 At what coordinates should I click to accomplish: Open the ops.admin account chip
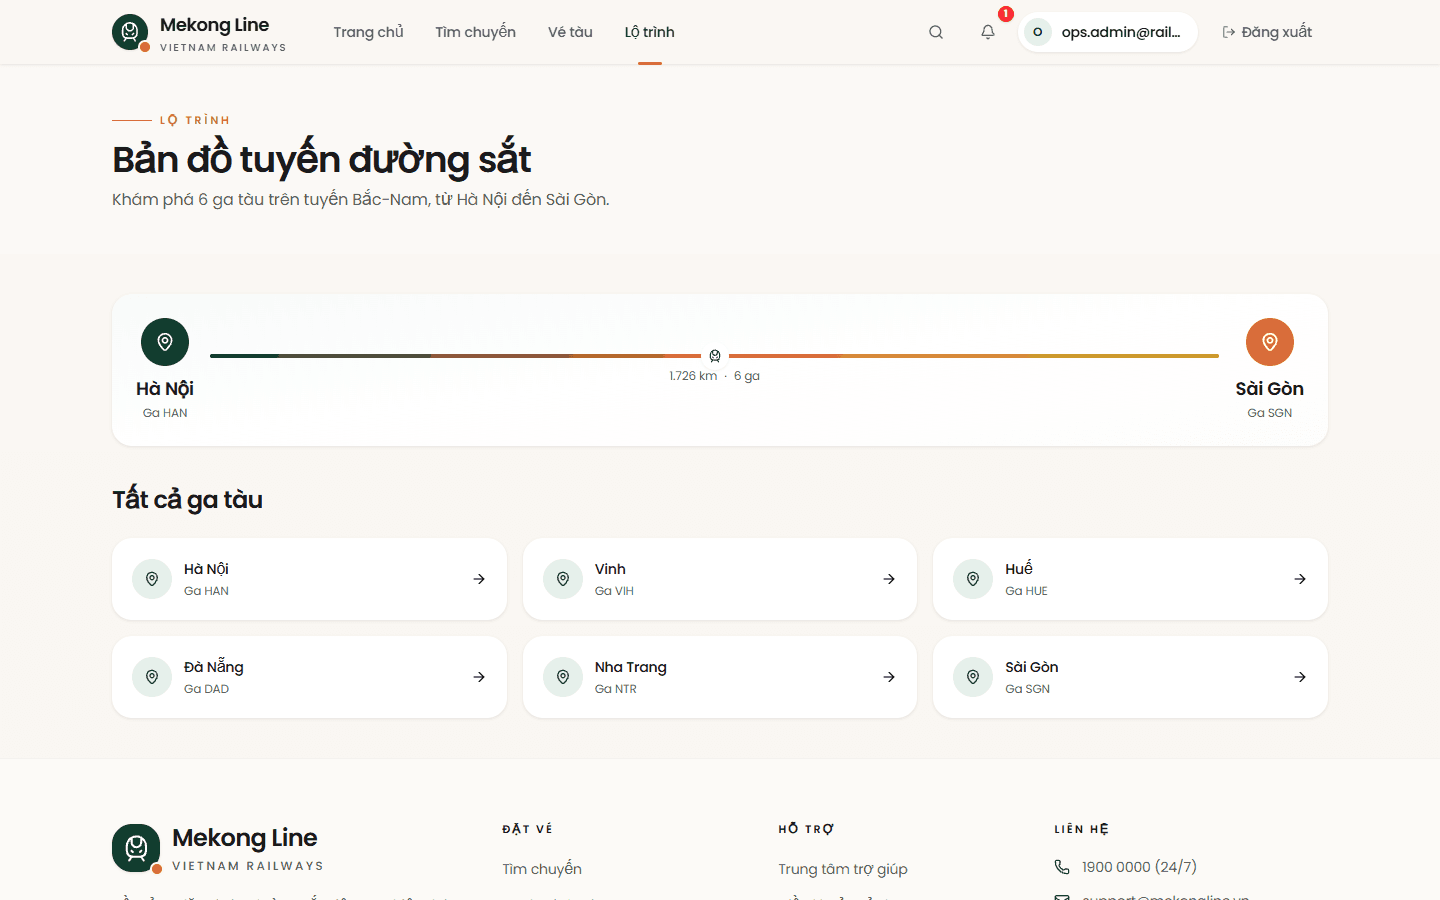1108,32
